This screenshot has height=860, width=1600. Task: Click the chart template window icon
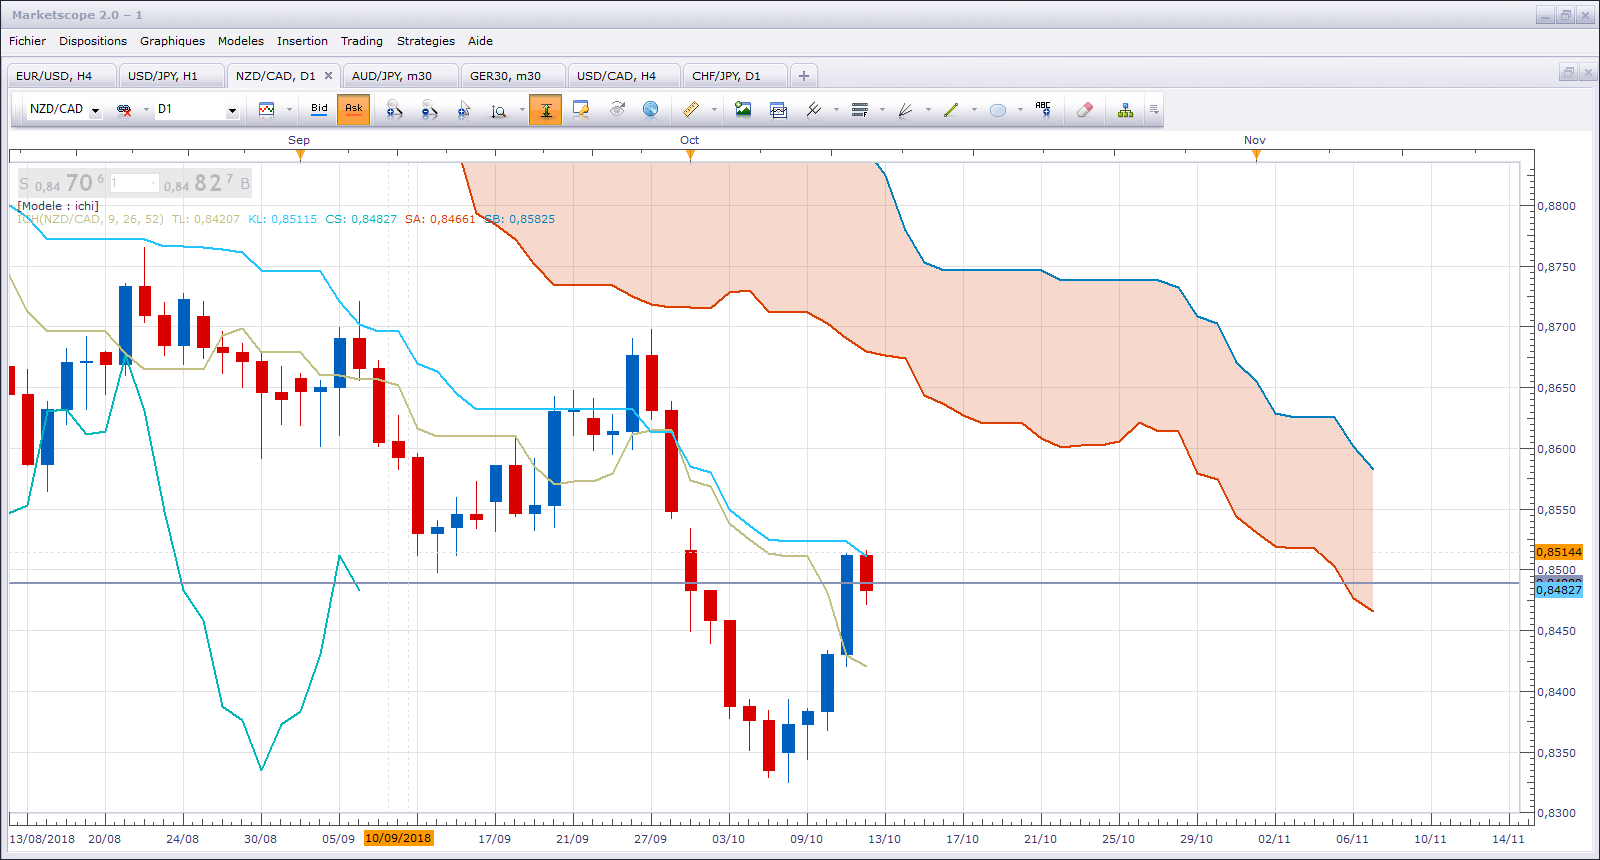[778, 110]
